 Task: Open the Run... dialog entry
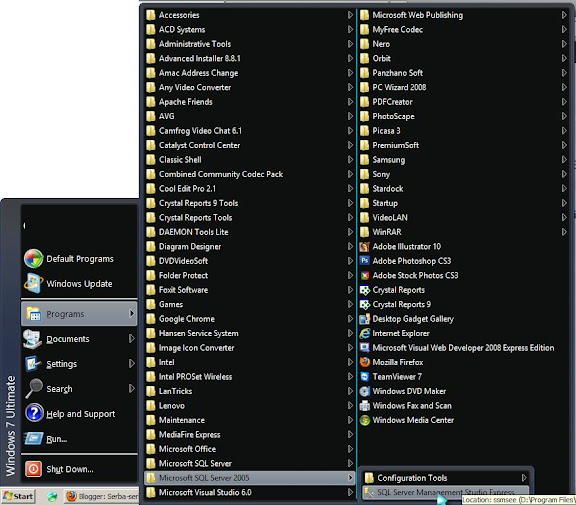pyautogui.click(x=79, y=439)
